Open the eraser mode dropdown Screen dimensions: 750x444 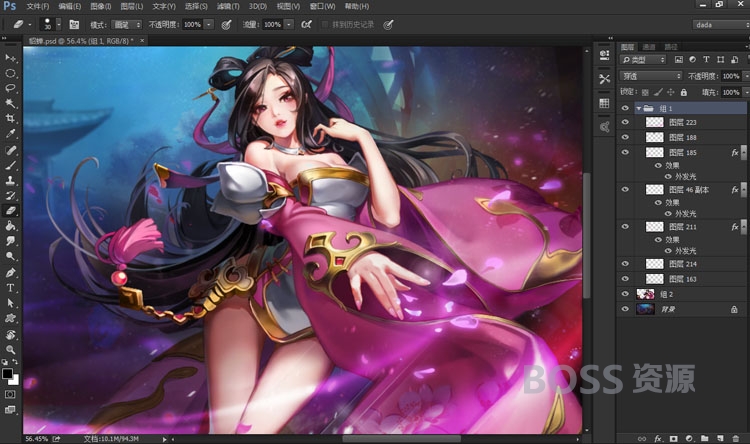[126, 24]
